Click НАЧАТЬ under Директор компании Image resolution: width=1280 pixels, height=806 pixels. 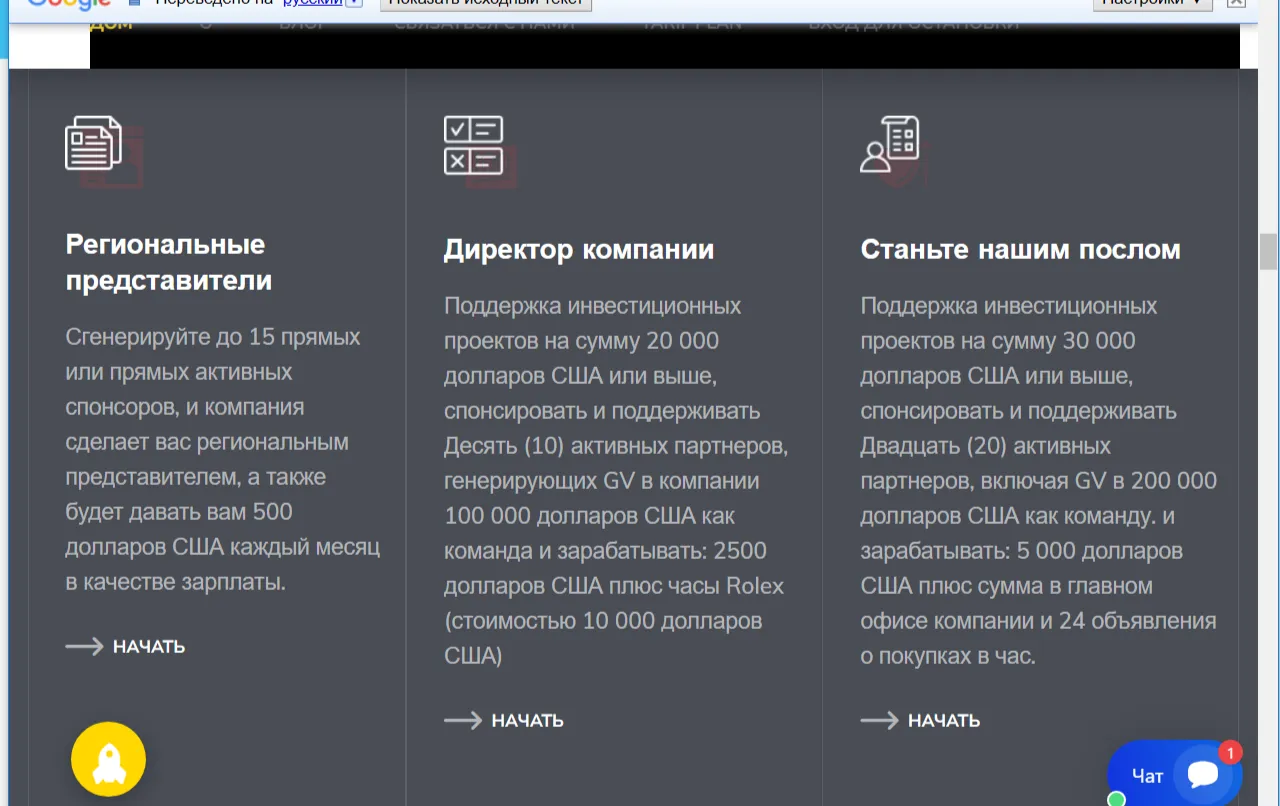528,721
